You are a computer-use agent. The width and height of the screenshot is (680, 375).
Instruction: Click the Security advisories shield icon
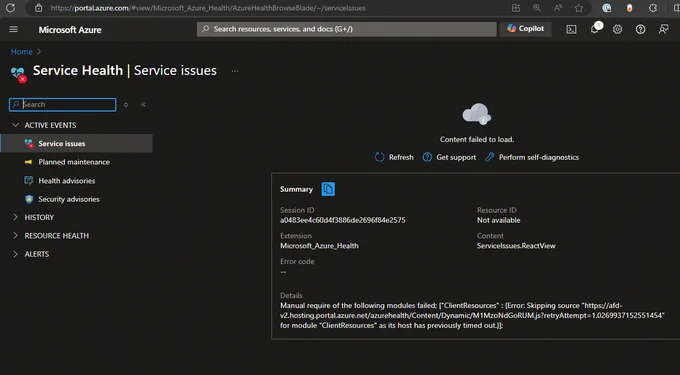point(29,199)
